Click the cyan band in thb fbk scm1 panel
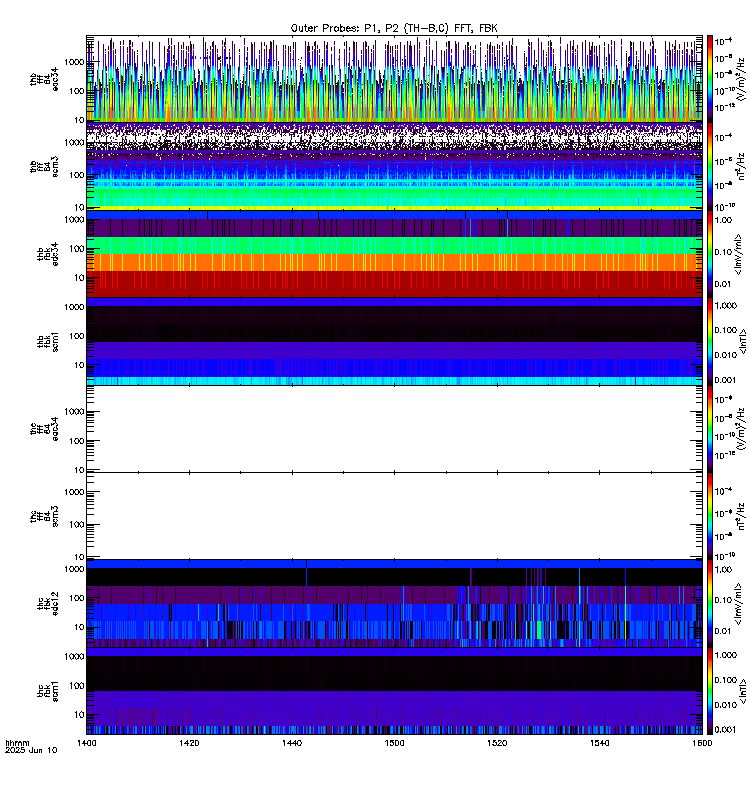750x800 pixels. (x=394, y=381)
